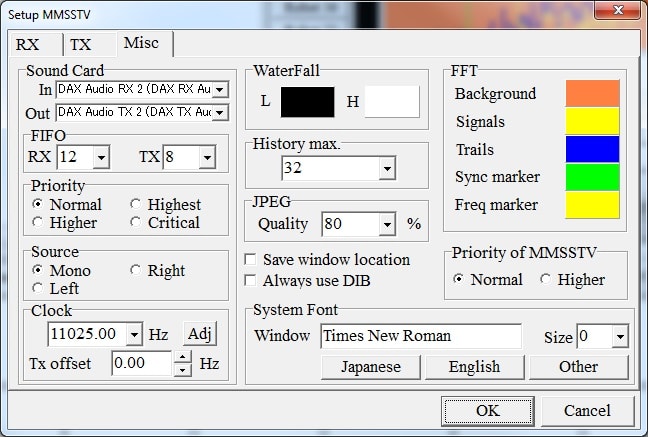Click the Adj clock button
This screenshot has height=437, width=648.
200,333
